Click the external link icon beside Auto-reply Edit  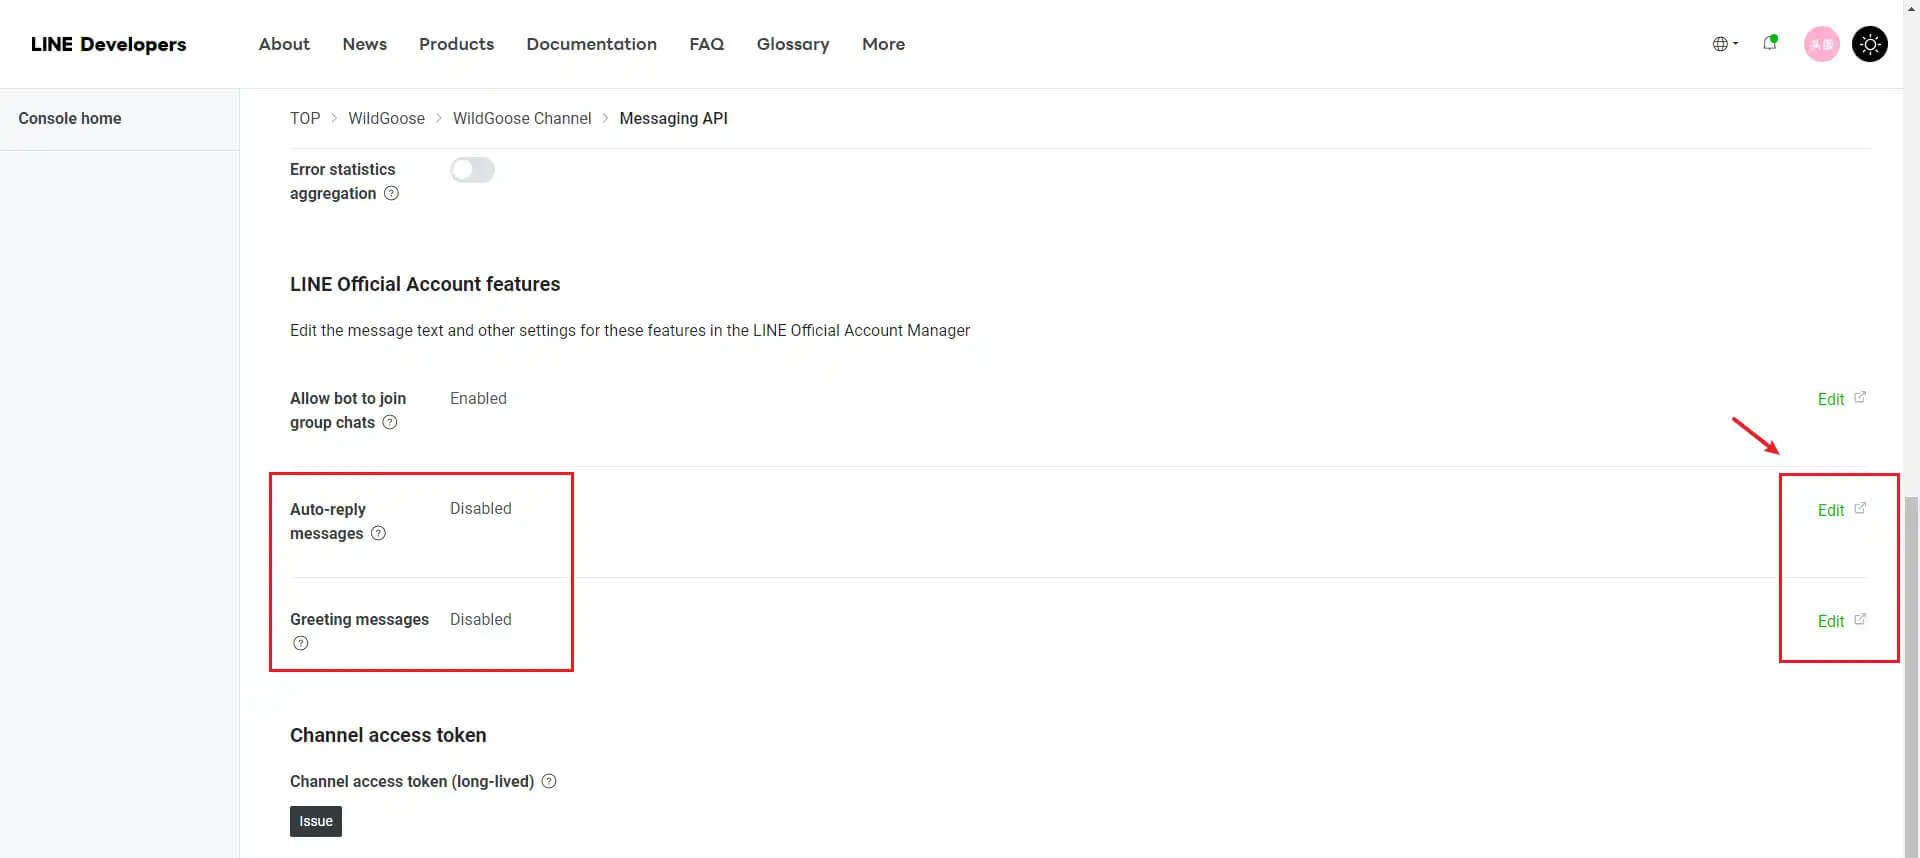(1860, 508)
